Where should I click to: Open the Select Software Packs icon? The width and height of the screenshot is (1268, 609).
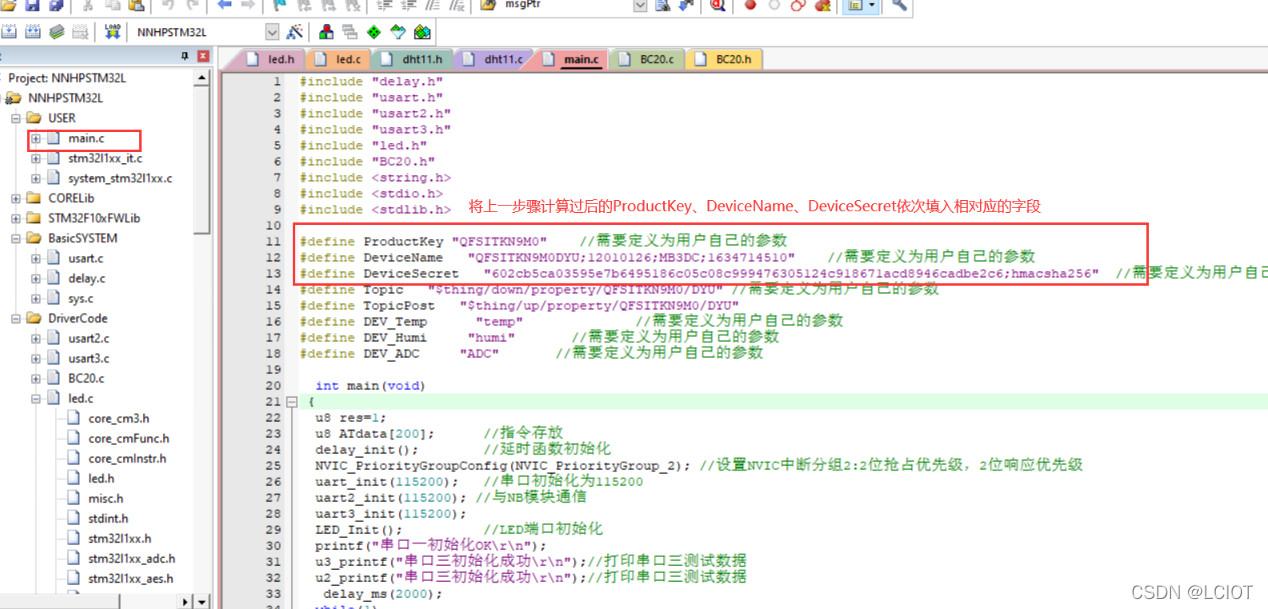click(398, 32)
